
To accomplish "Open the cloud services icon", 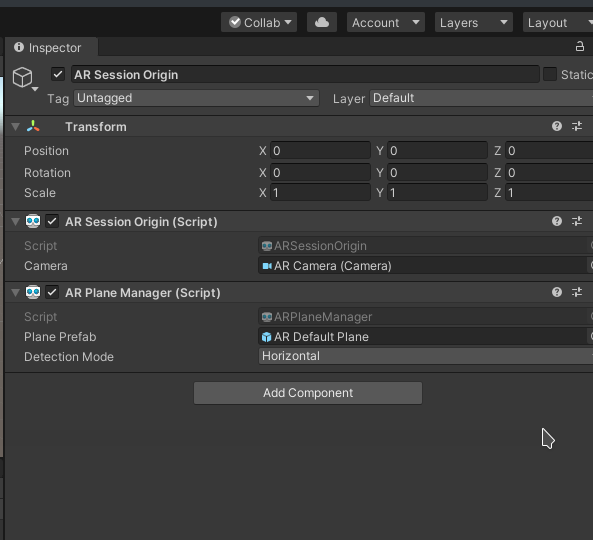I will click(x=322, y=22).
